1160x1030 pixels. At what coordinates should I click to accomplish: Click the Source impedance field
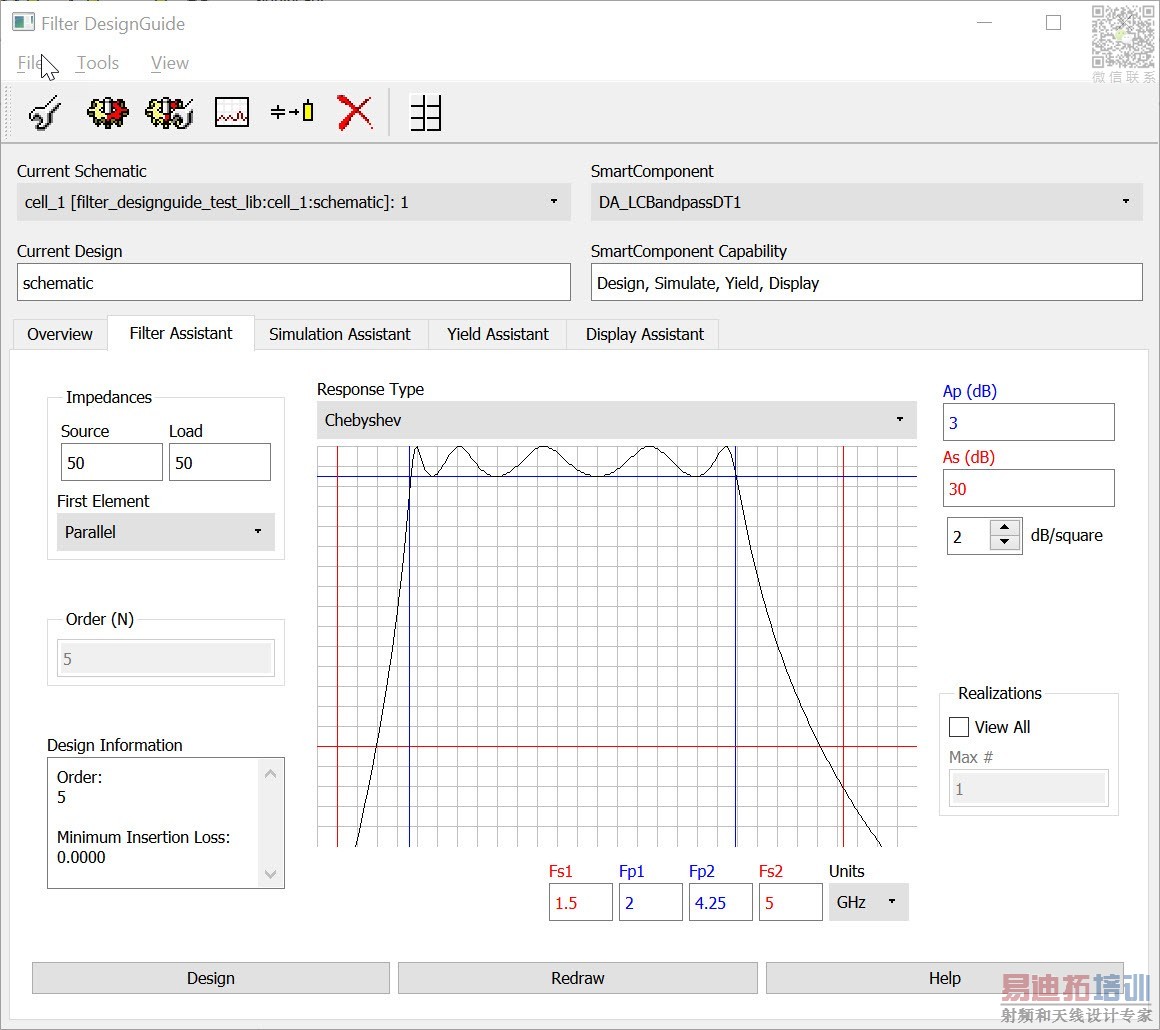[x=112, y=462]
